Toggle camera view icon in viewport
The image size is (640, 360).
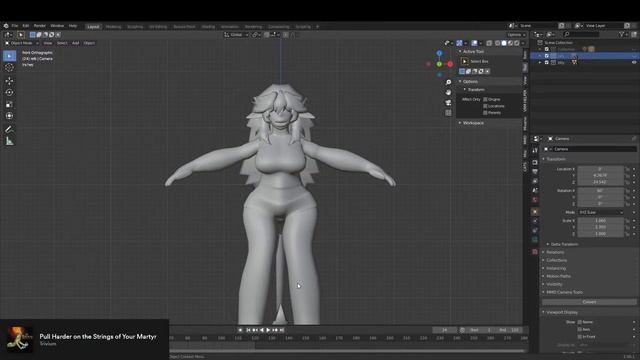448,103
